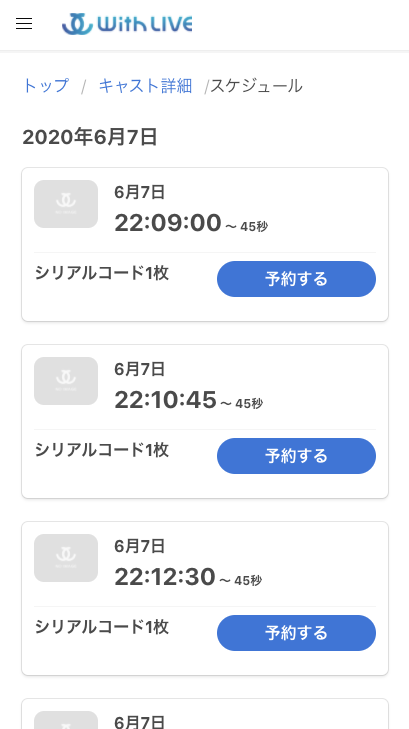Reserve the 22:09:00 slot with 予約する
The image size is (409, 729).
[x=297, y=279]
